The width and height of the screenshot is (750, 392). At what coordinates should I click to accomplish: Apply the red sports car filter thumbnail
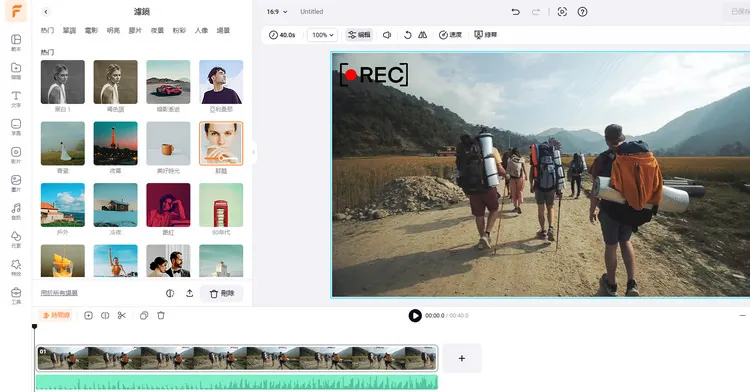(x=168, y=82)
